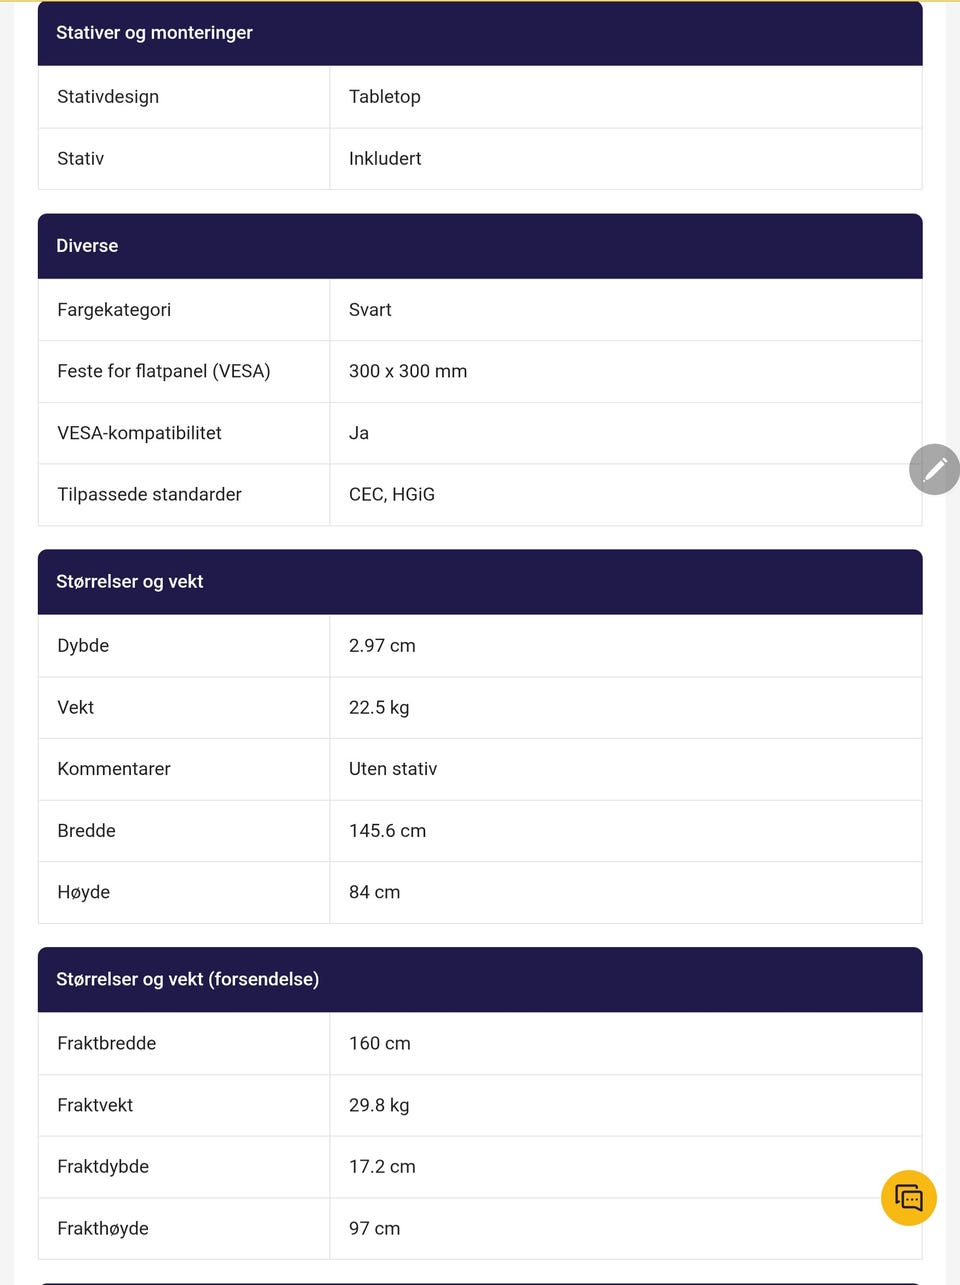Image resolution: width=960 pixels, height=1285 pixels.
Task: Click the 29.8 kg Fraktvekt value
Action: [x=379, y=1105]
